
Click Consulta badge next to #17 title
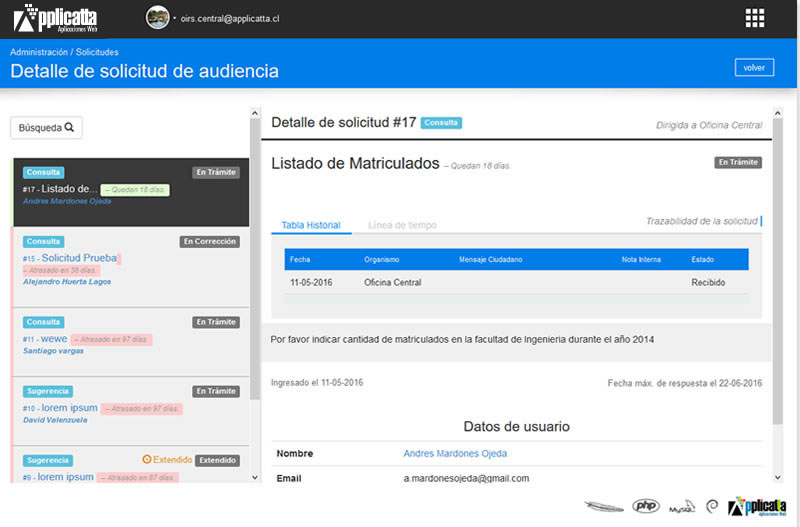pos(441,122)
